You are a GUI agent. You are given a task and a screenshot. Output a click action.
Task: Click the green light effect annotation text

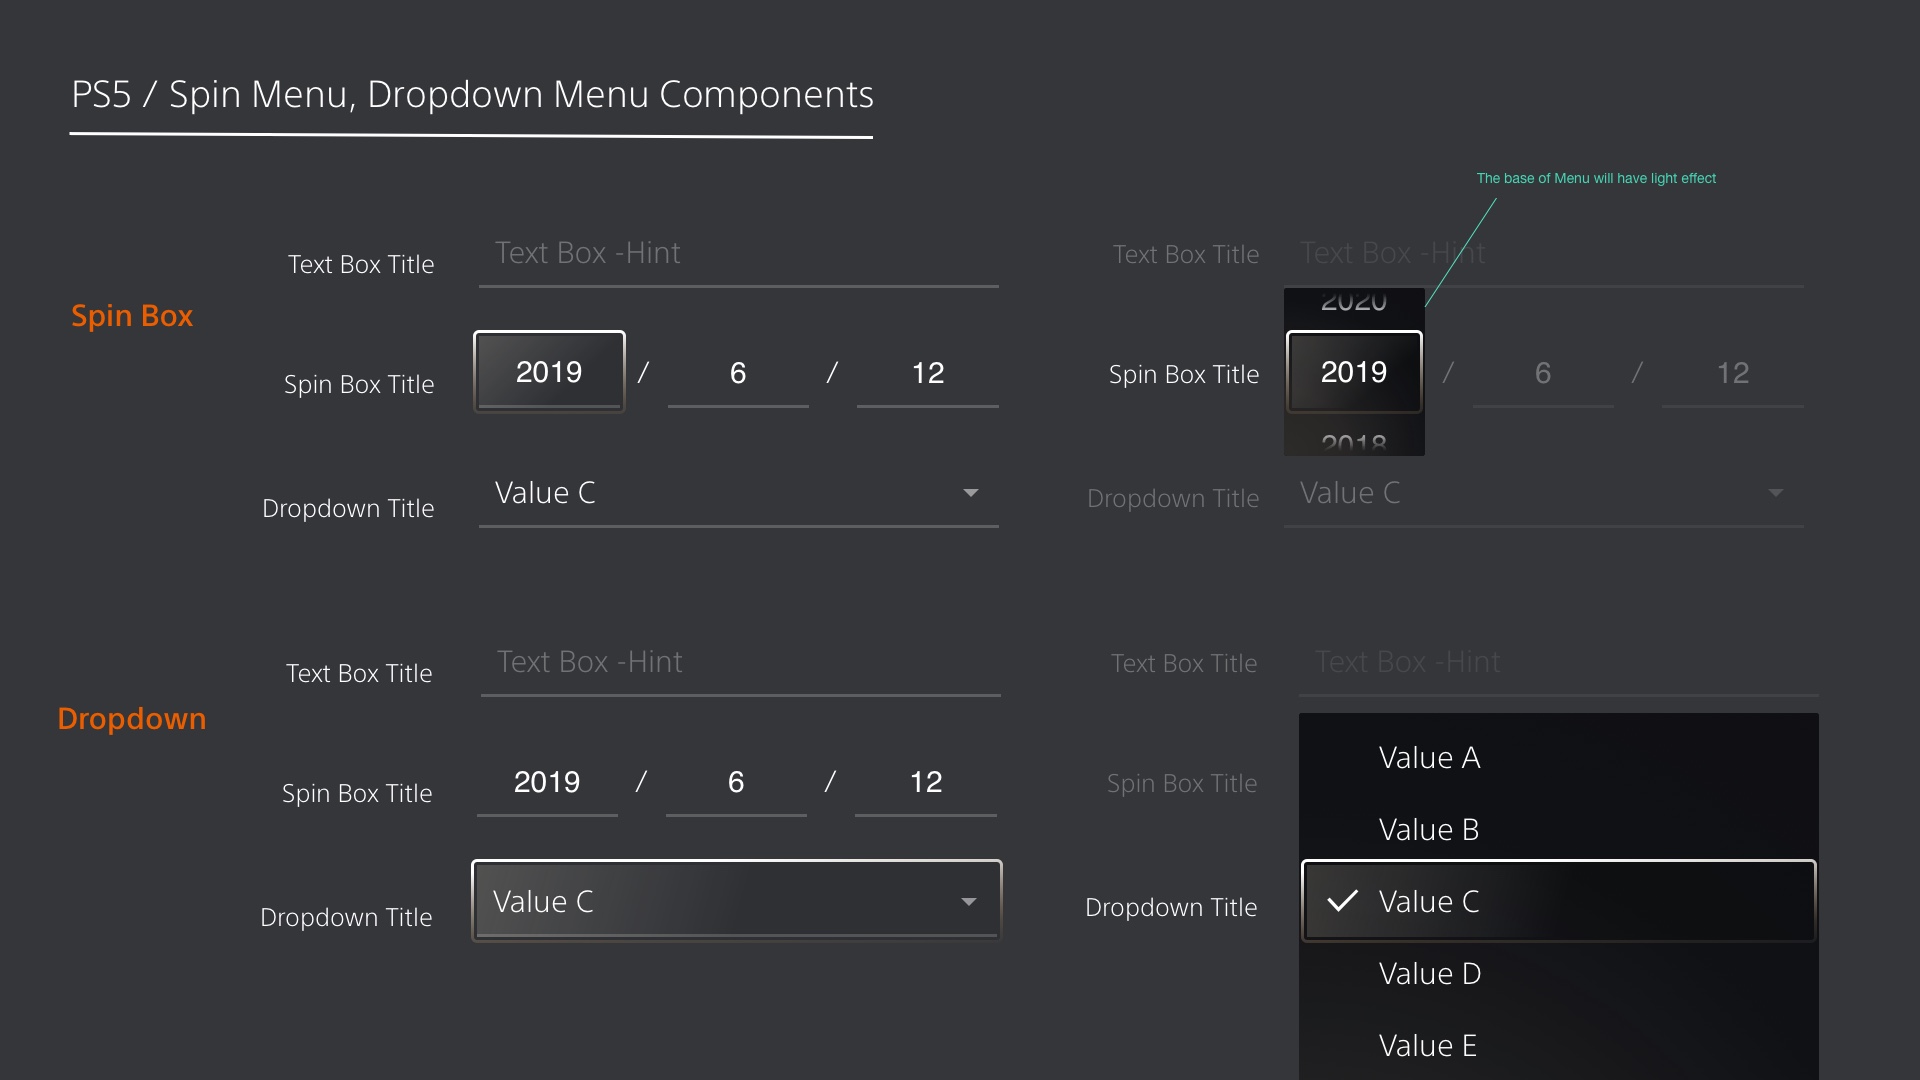point(1596,178)
